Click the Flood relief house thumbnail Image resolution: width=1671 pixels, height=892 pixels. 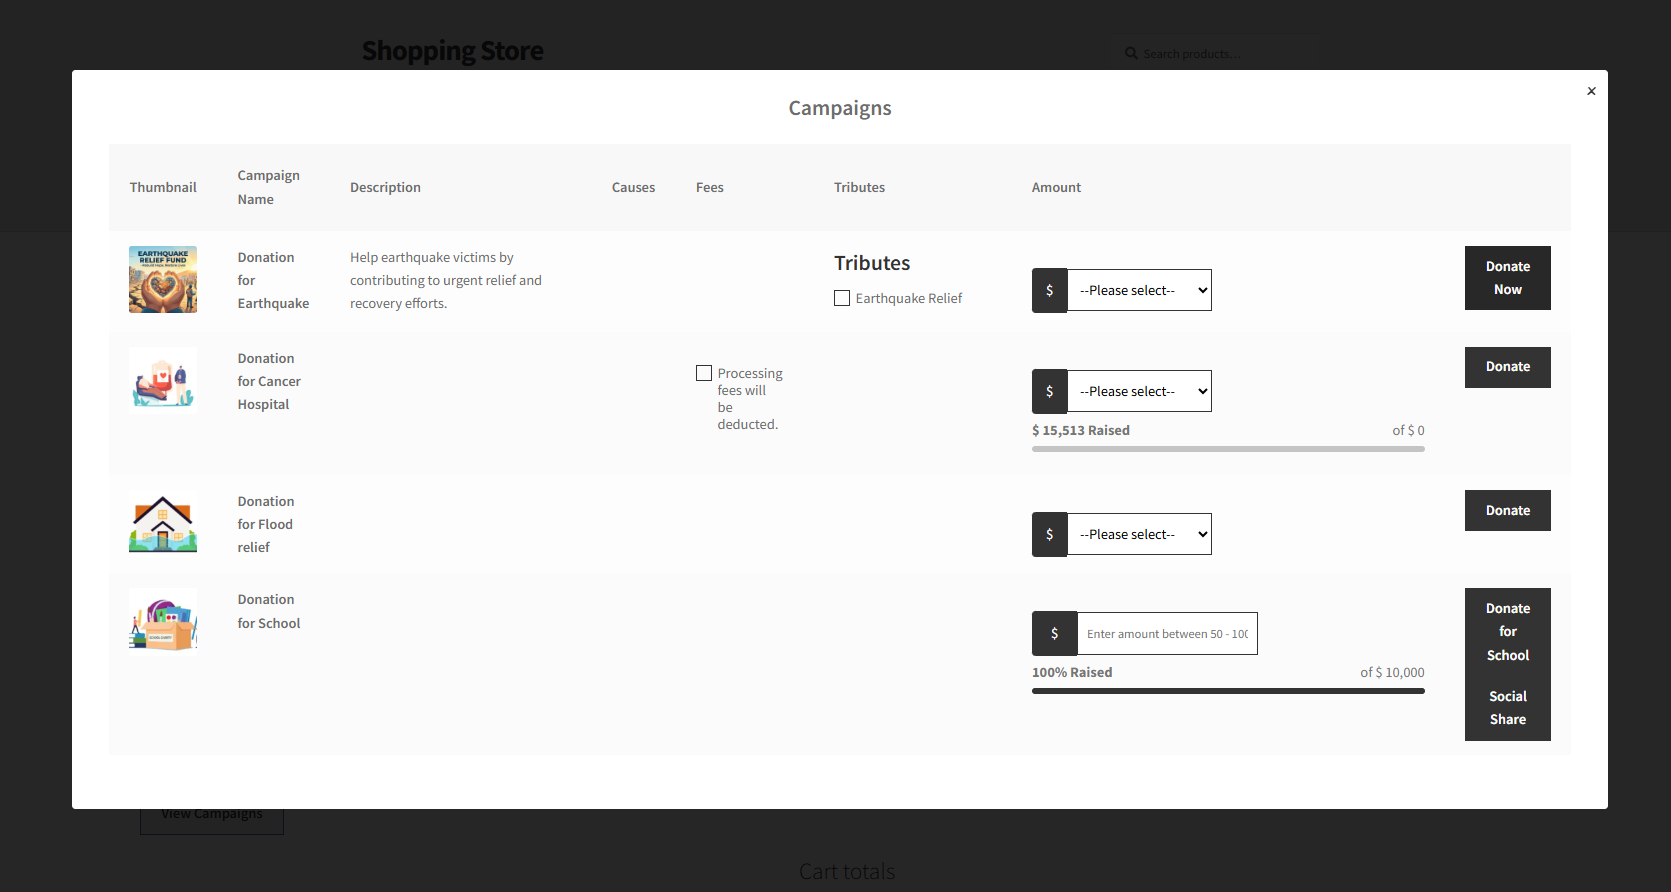tap(163, 524)
